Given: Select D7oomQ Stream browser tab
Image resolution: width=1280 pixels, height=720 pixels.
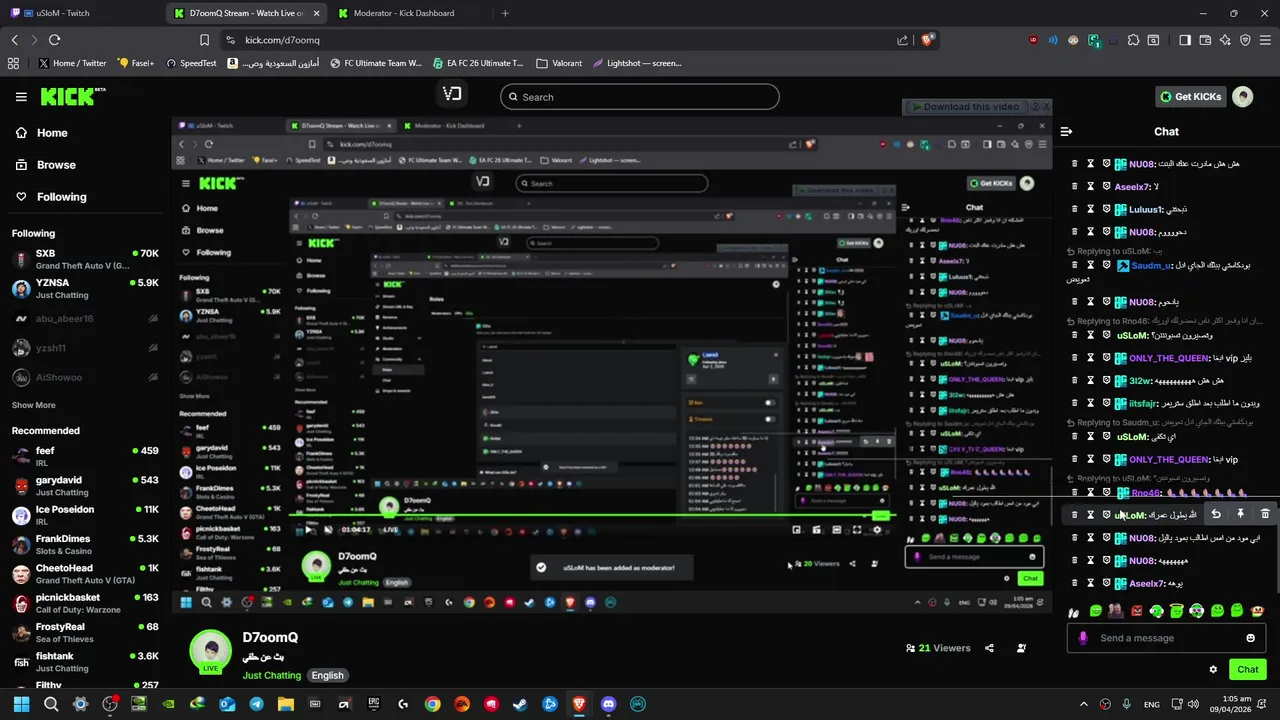Looking at the screenshot, I should (246, 13).
